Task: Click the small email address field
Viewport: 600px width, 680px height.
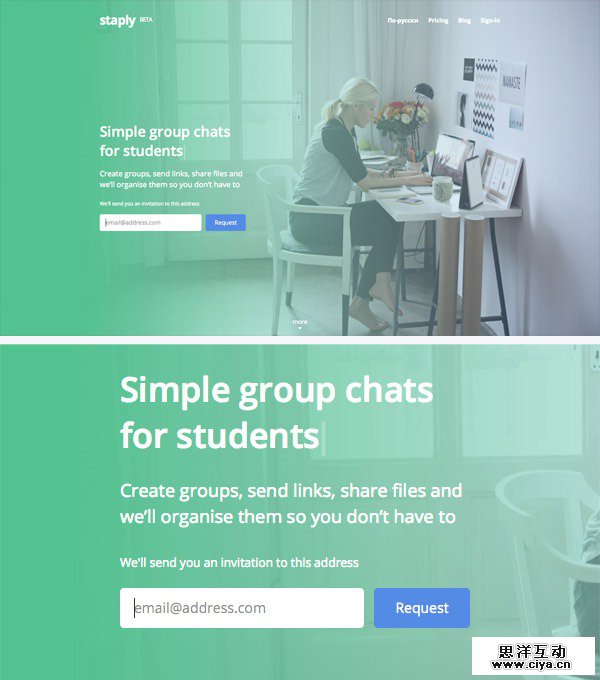Action: (x=150, y=222)
